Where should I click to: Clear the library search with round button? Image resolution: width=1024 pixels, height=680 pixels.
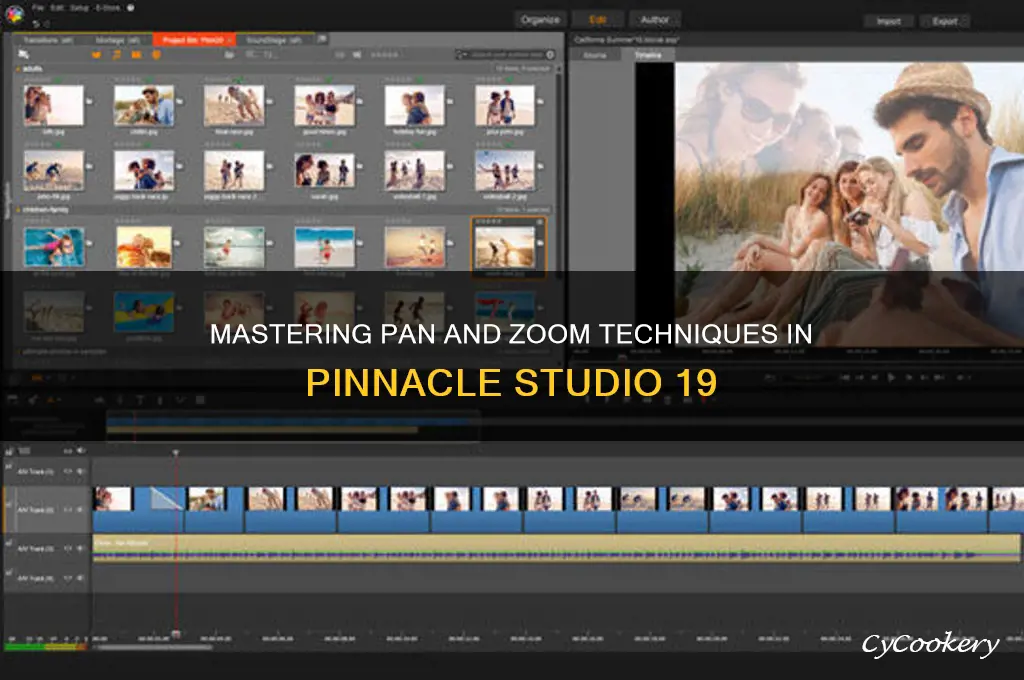point(551,54)
